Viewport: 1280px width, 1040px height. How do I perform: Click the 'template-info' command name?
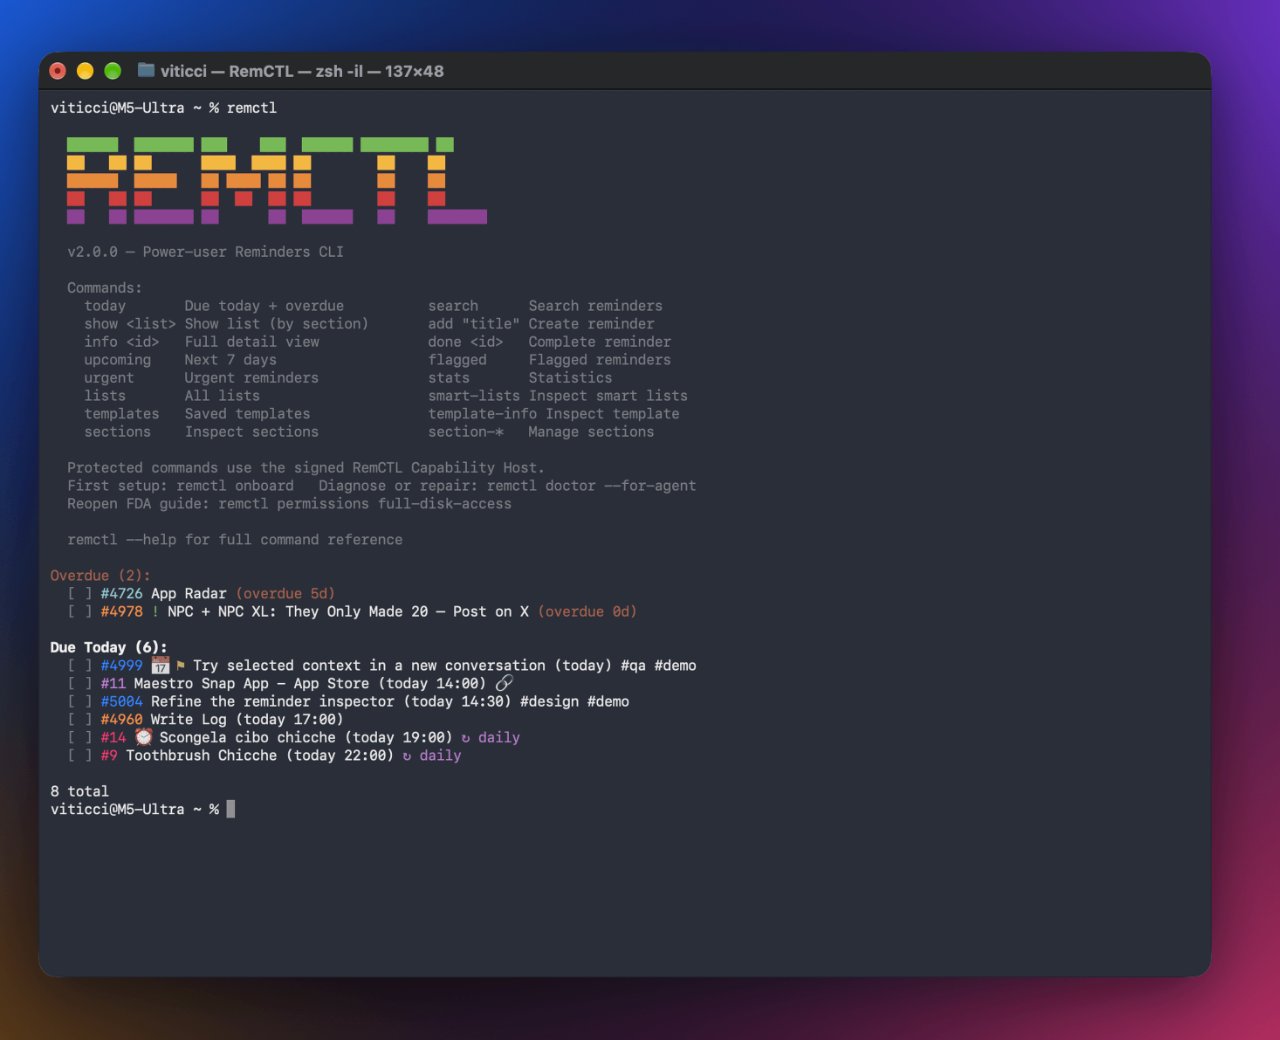pos(482,414)
